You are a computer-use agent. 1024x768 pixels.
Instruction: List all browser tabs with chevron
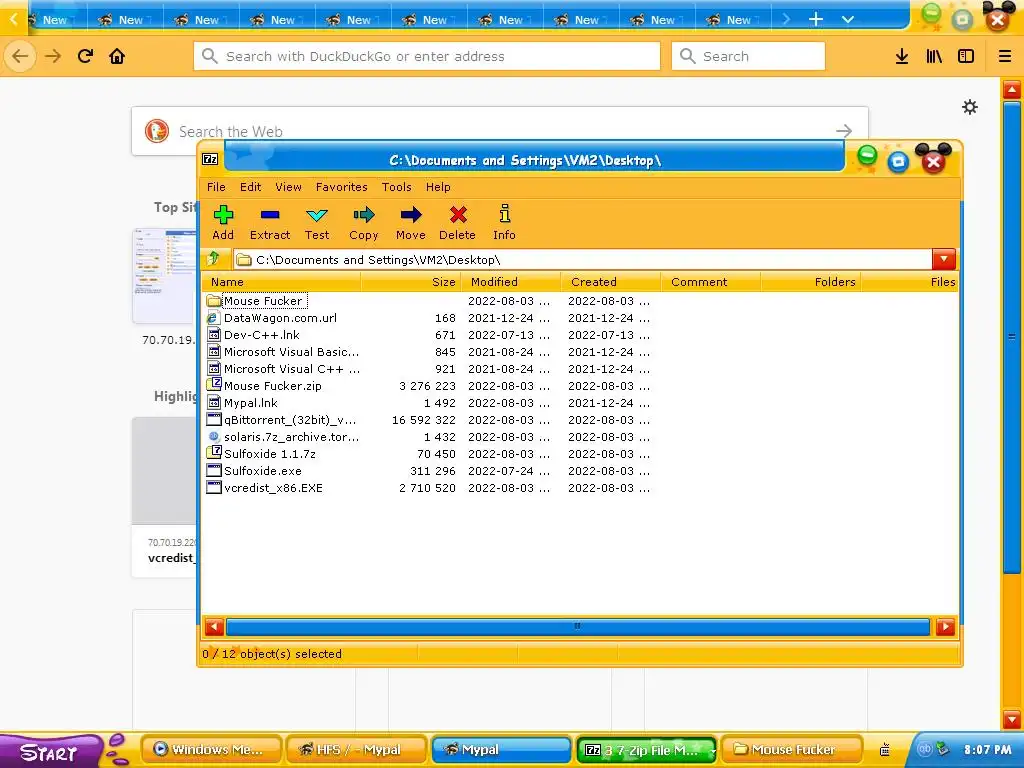[x=848, y=19]
